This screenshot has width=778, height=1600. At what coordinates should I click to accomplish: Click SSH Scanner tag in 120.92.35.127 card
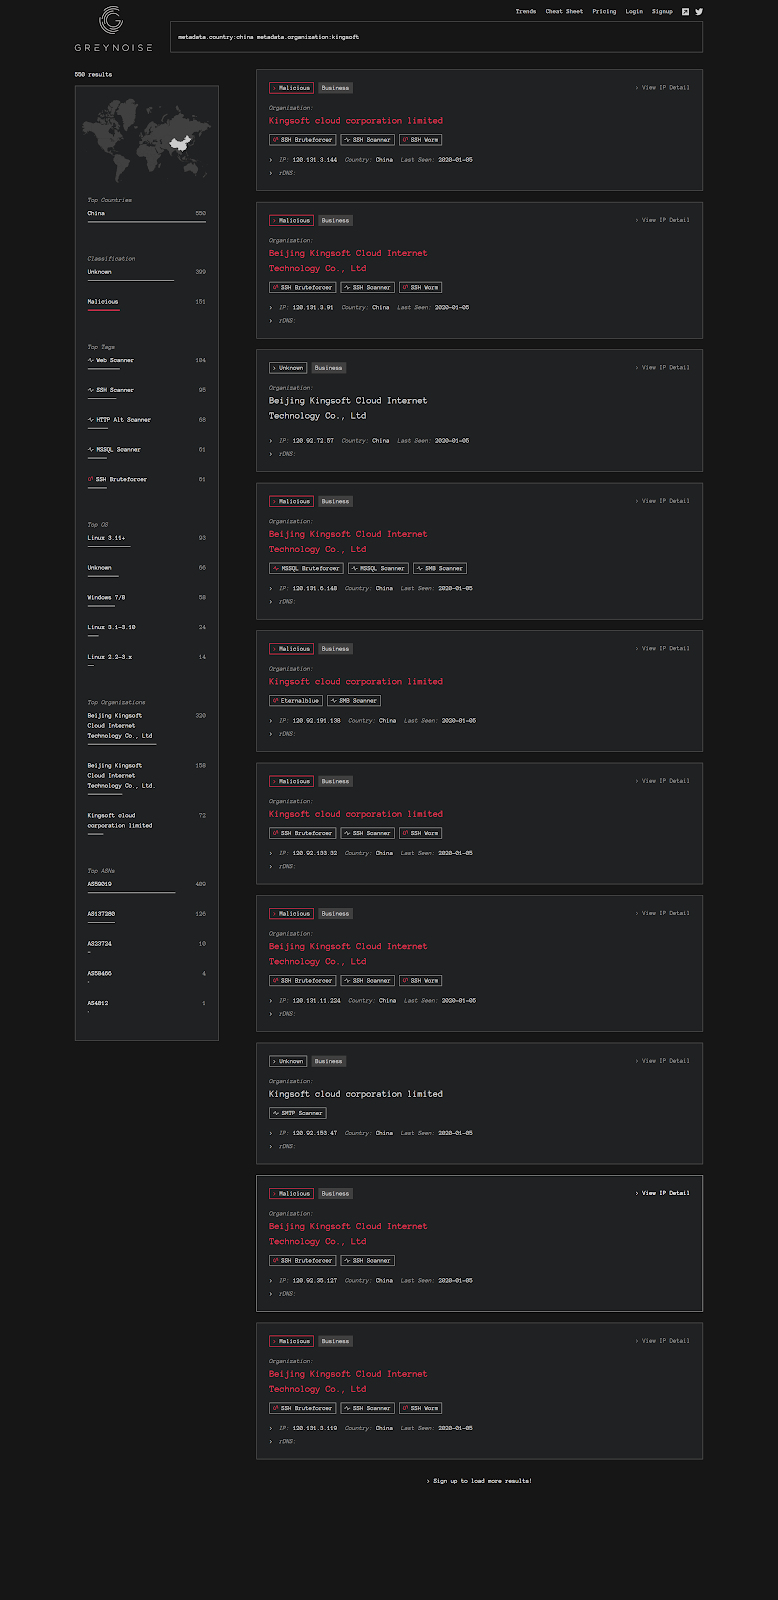tap(368, 1261)
